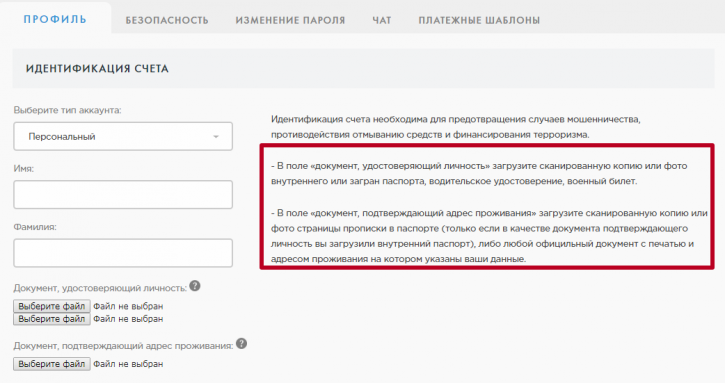The width and height of the screenshot is (725, 383).
Task: Click label Выберите тип аккаунта
Action: [x=68, y=111]
